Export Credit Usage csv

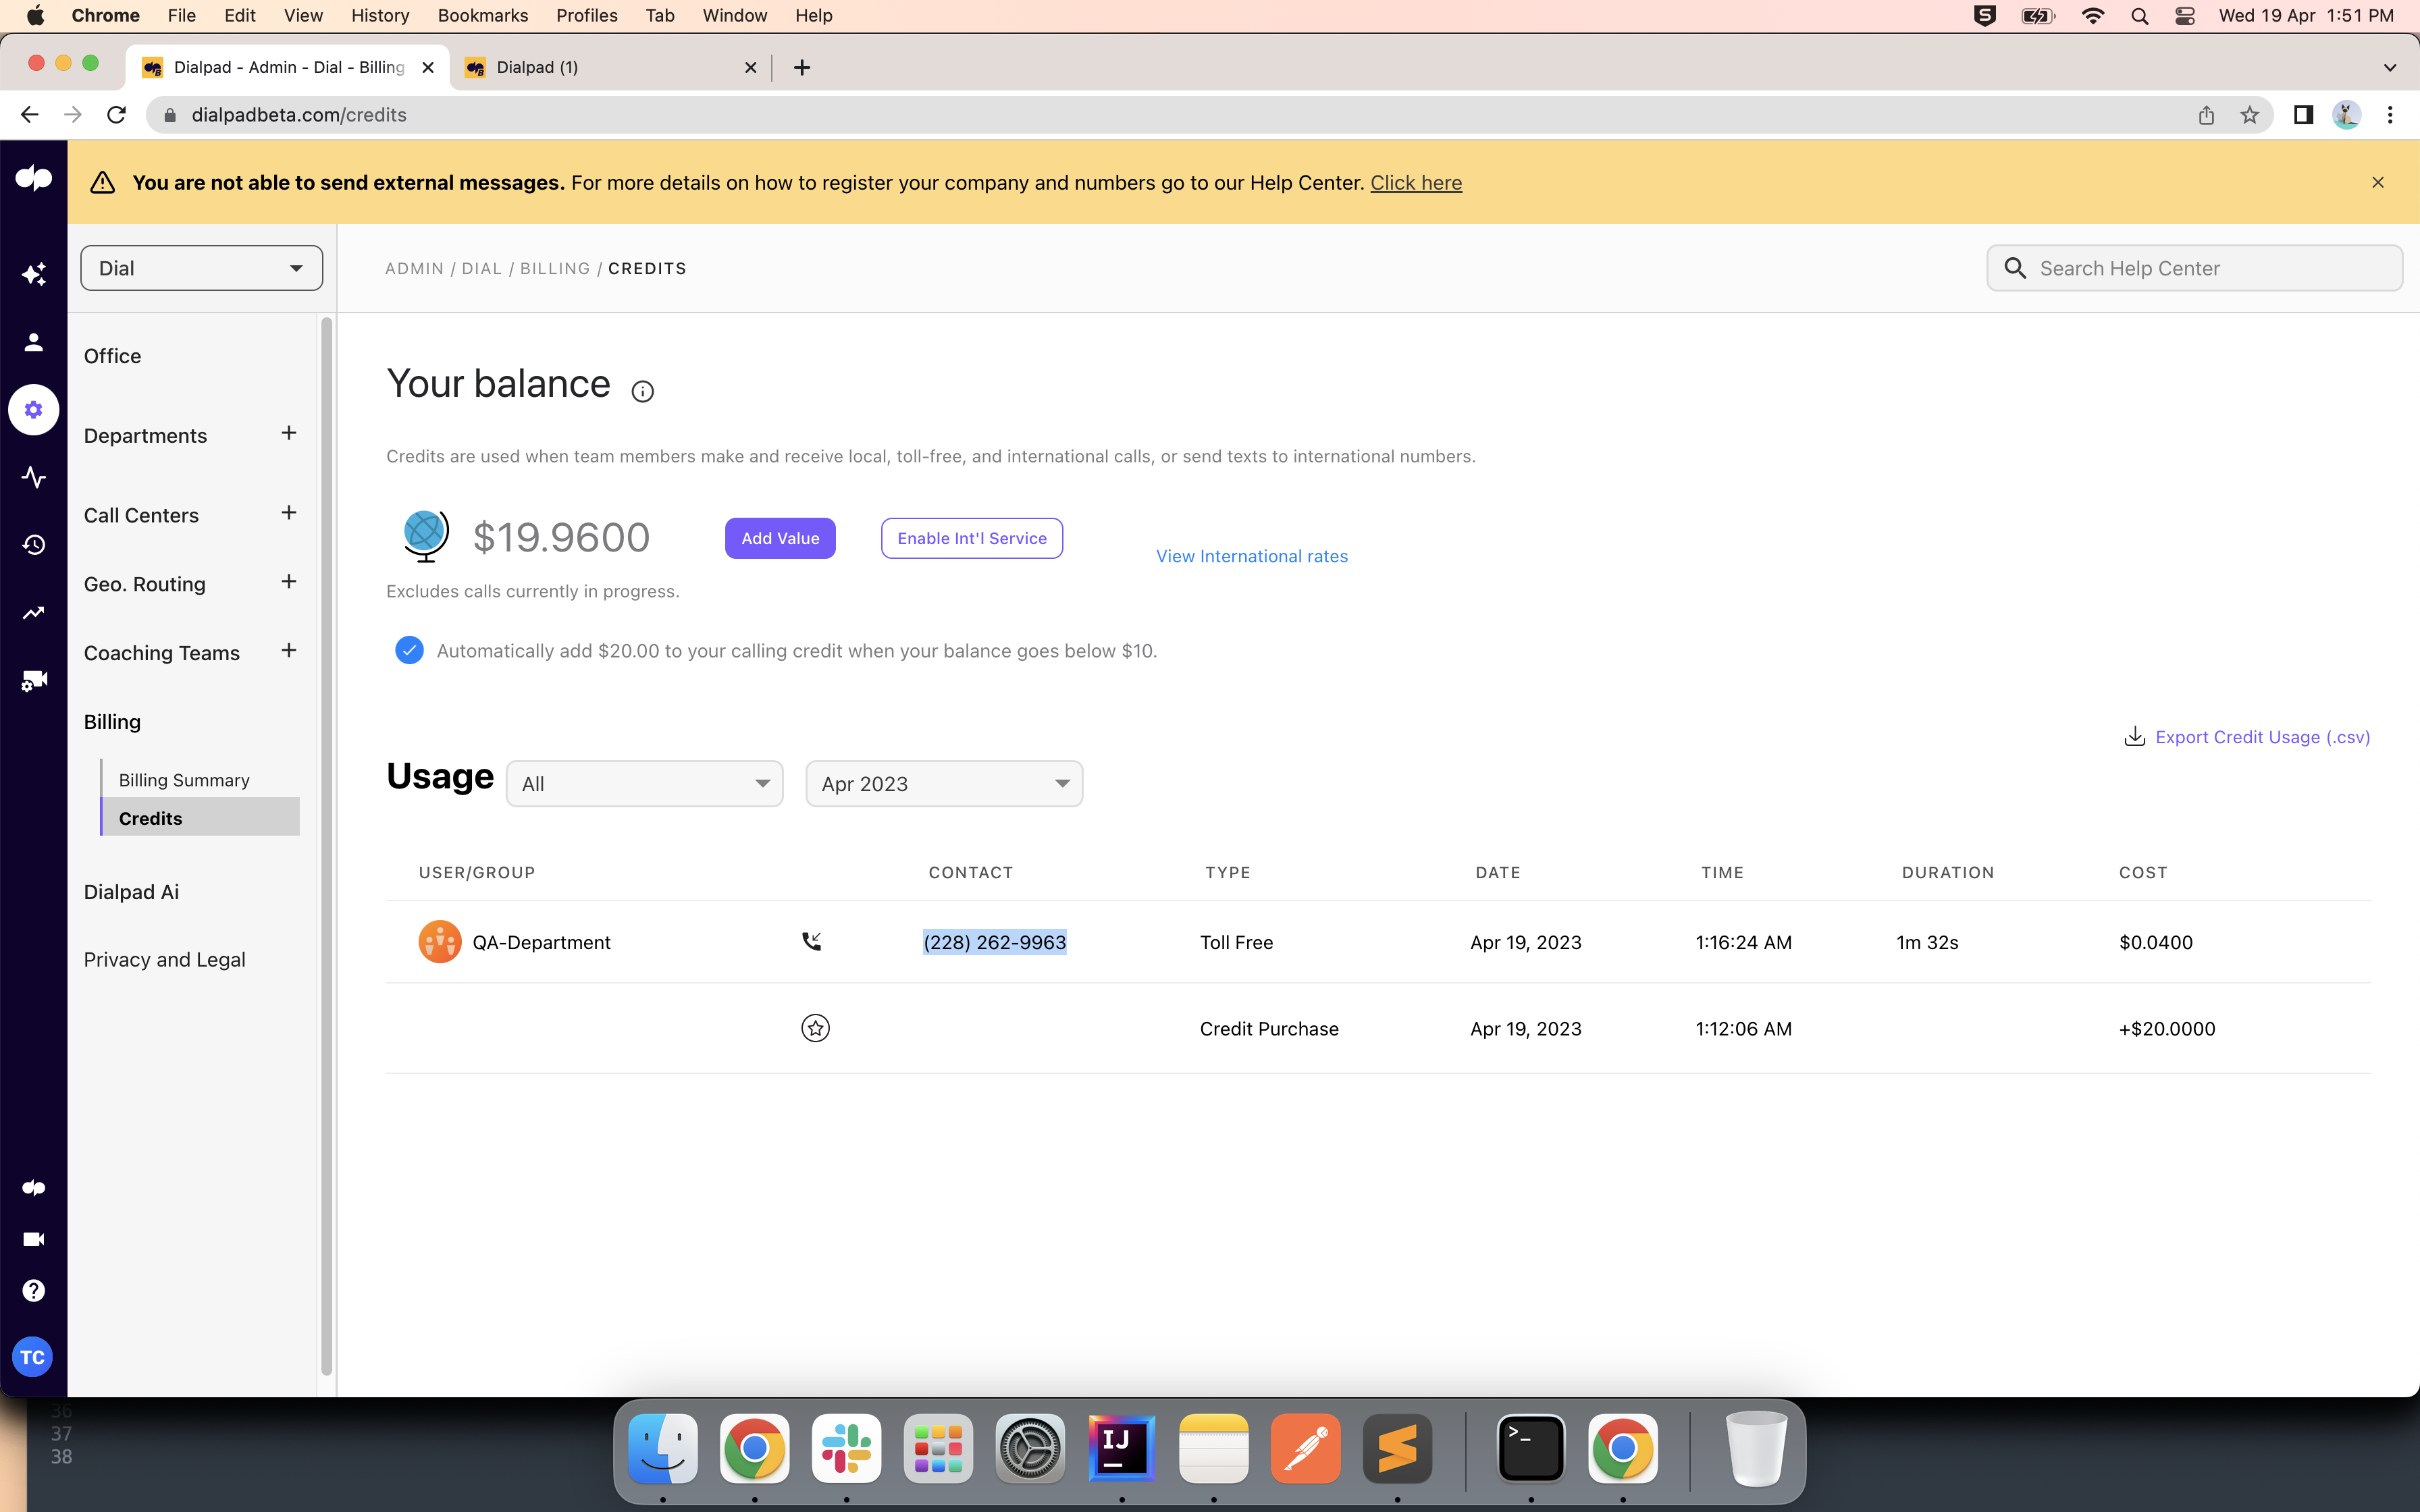tap(2246, 737)
